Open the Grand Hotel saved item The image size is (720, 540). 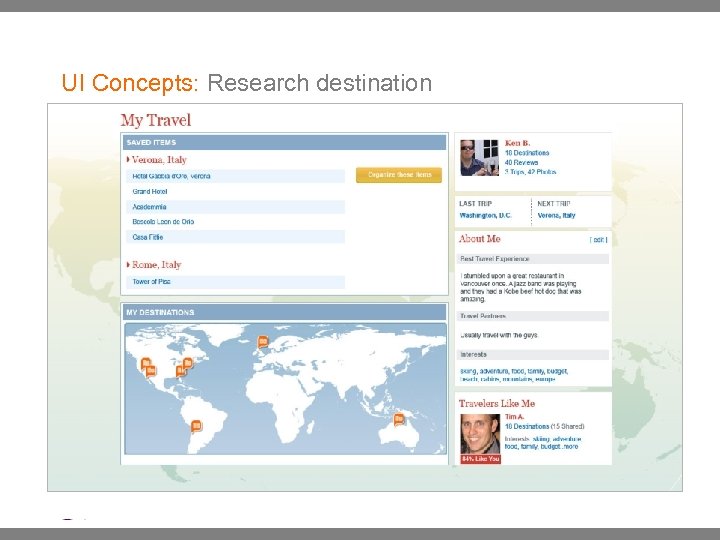tap(236, 191)
